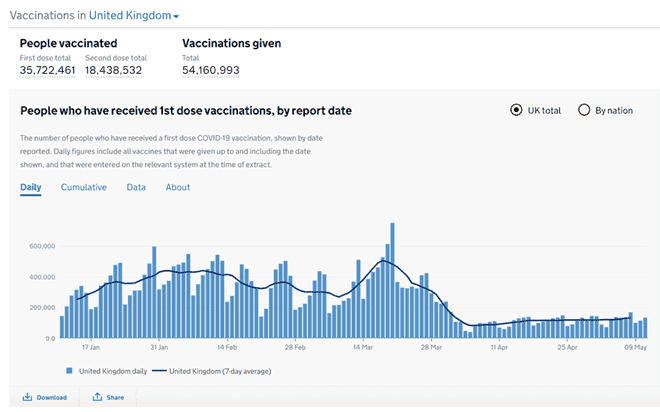Switch to the Daily tab
Viewport: 660px width, 412px height.
[31, 187]
